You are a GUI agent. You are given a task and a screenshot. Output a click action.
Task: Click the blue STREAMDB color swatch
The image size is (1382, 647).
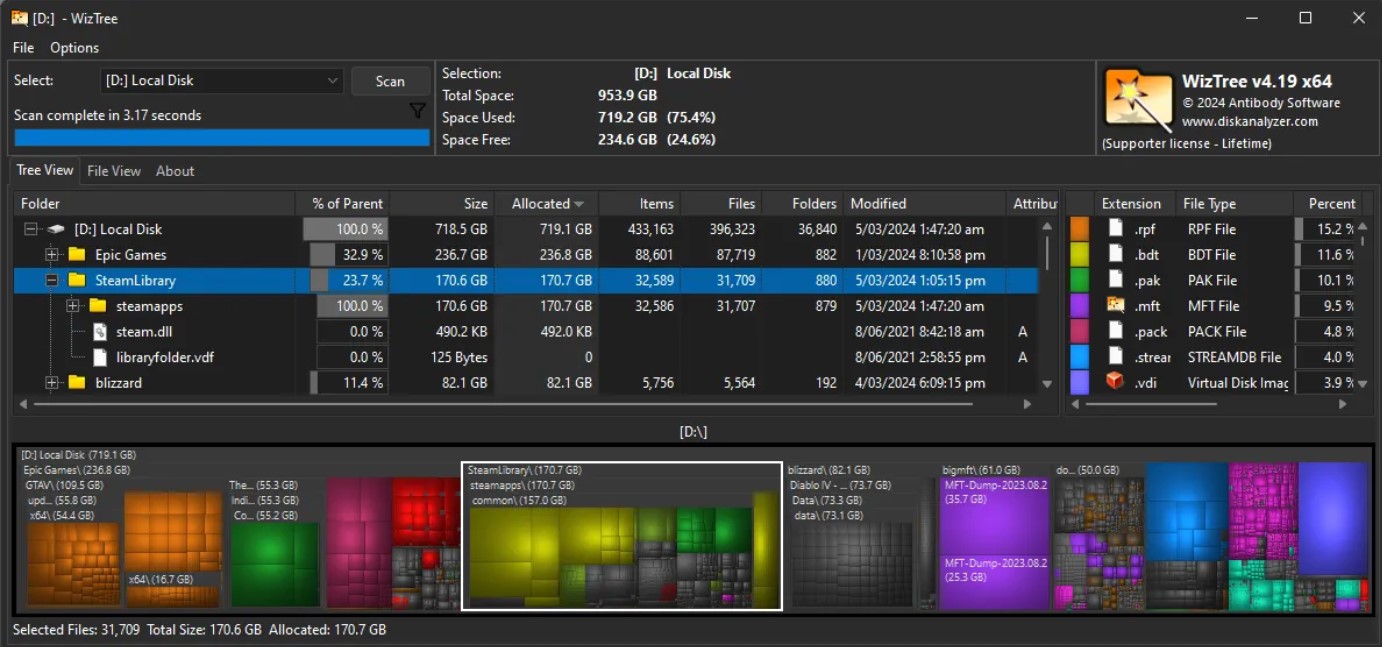click(1080, 357)
